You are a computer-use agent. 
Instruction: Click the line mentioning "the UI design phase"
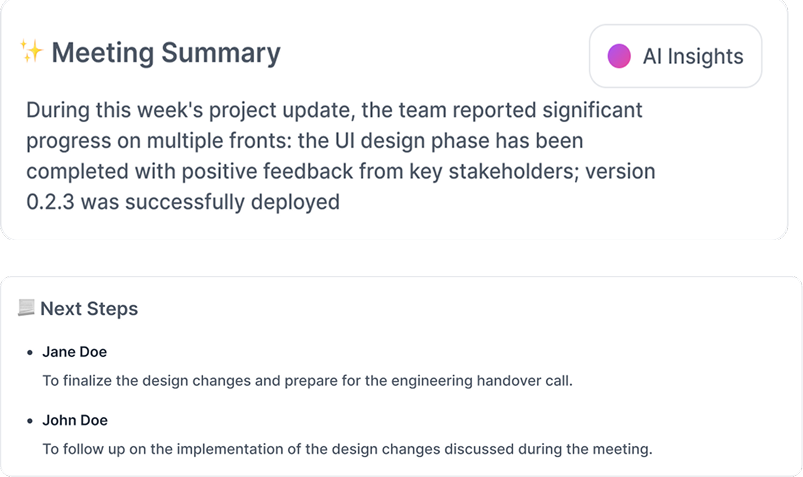tap(304, 140)
